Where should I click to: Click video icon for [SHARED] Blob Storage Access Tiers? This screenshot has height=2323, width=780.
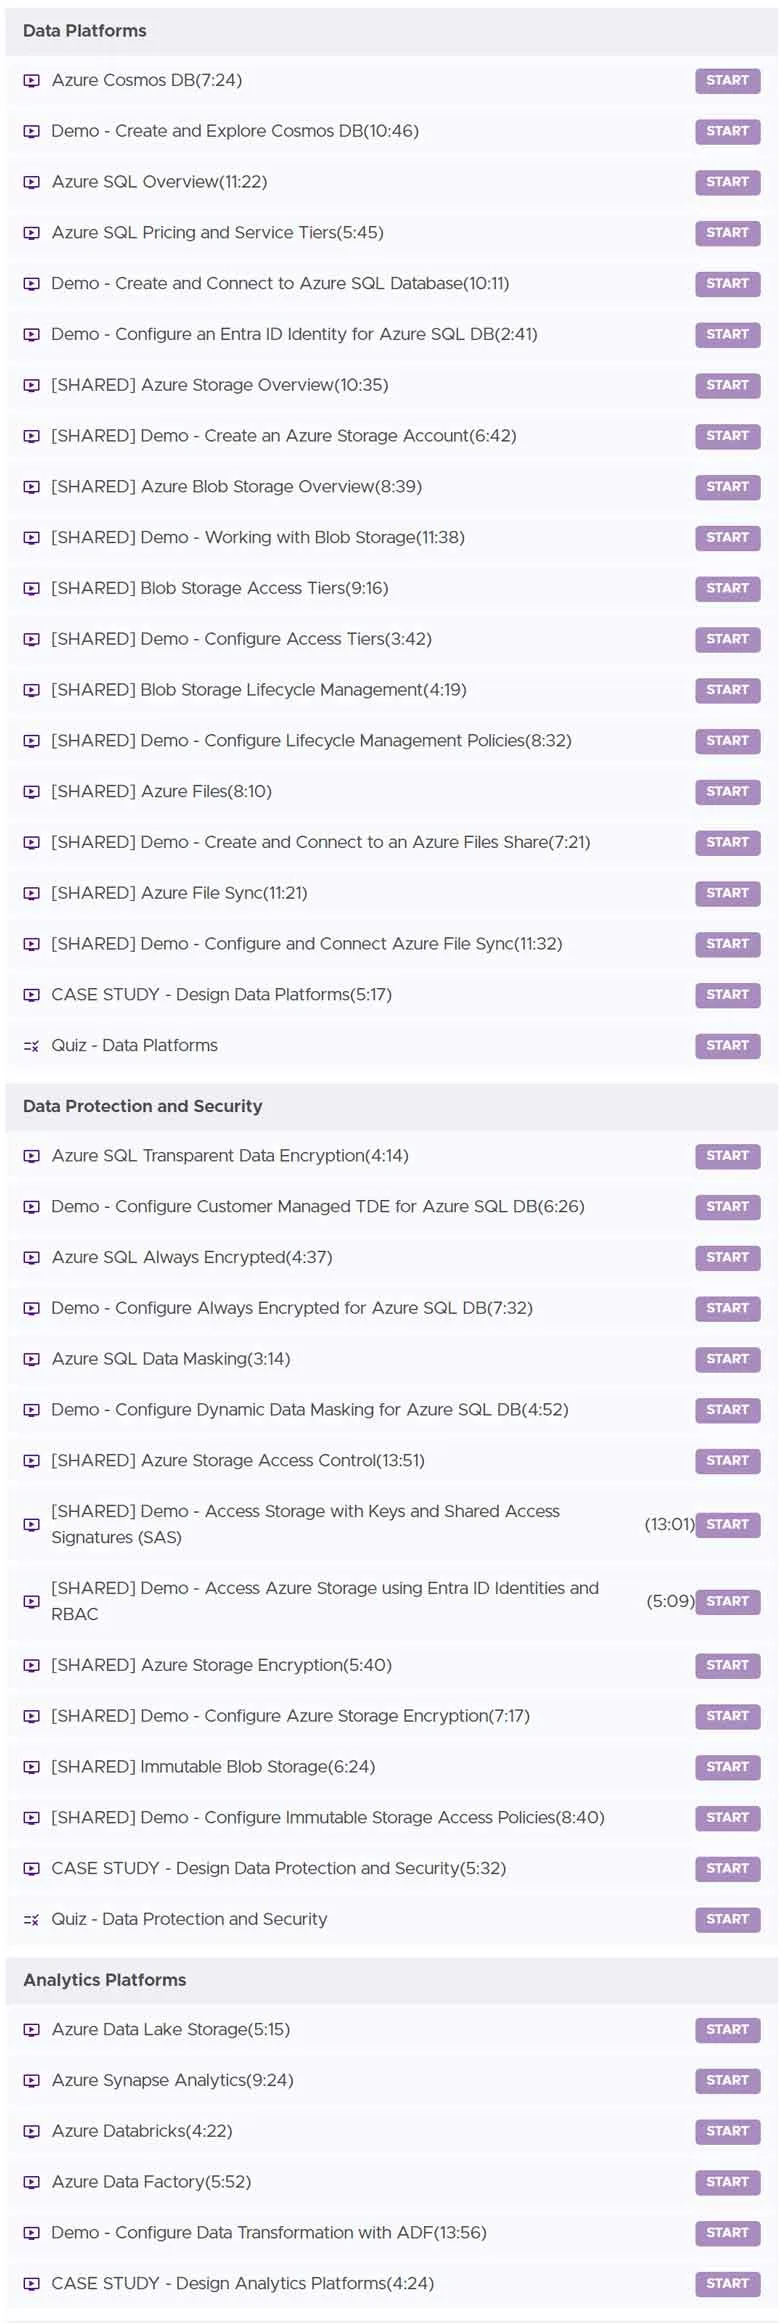coord(32,589)
